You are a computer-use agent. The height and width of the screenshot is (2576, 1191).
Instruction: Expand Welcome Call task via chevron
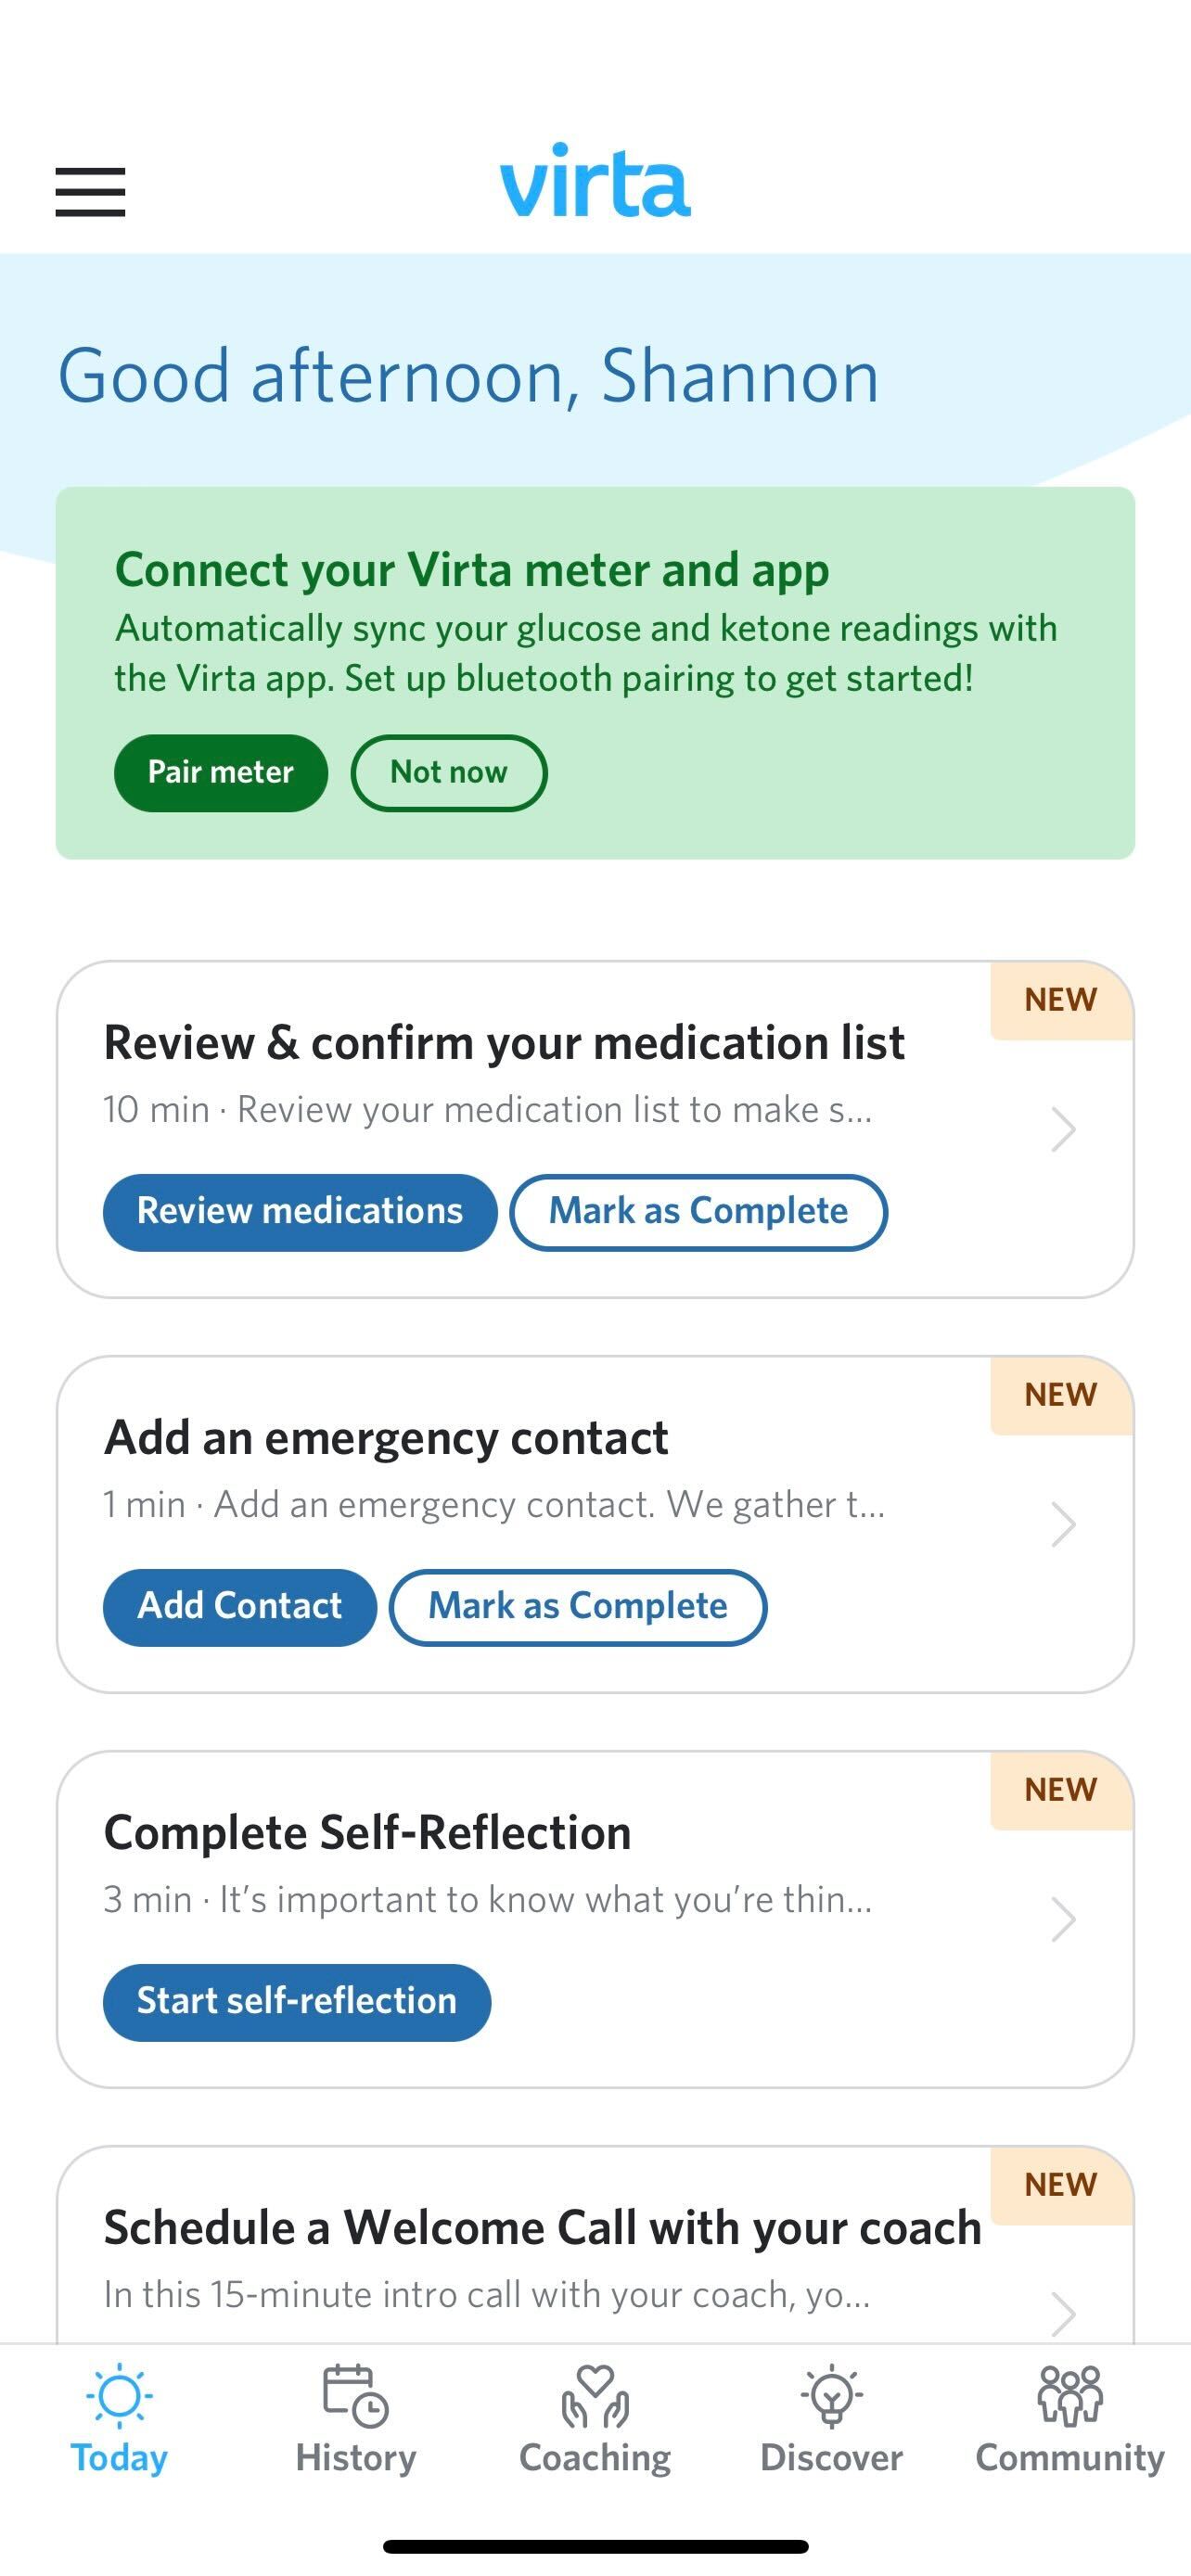1063,2312
